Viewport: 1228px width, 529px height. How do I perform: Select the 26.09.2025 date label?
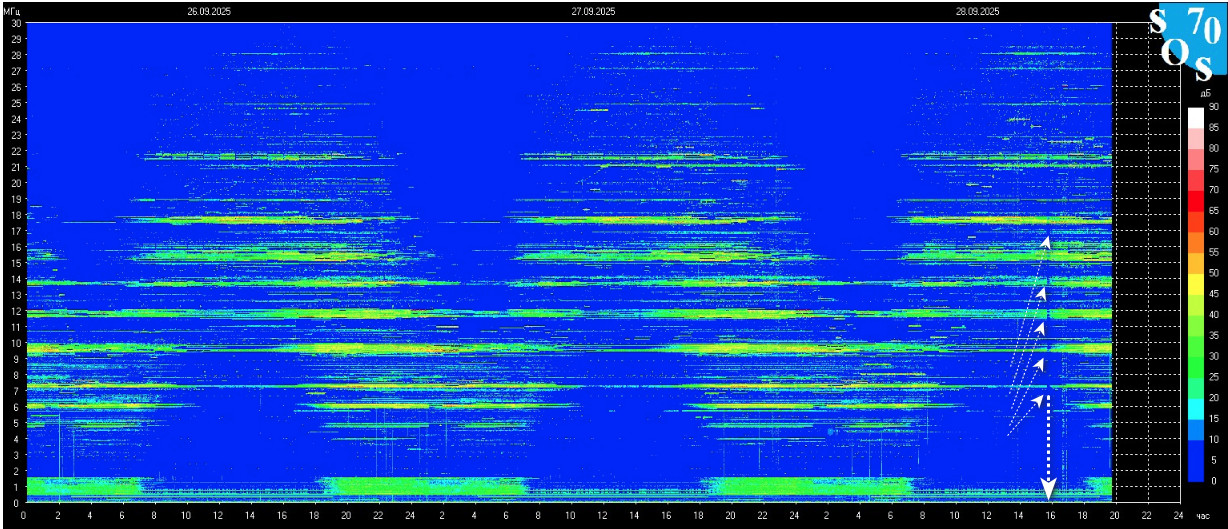(x=208, y=12)
